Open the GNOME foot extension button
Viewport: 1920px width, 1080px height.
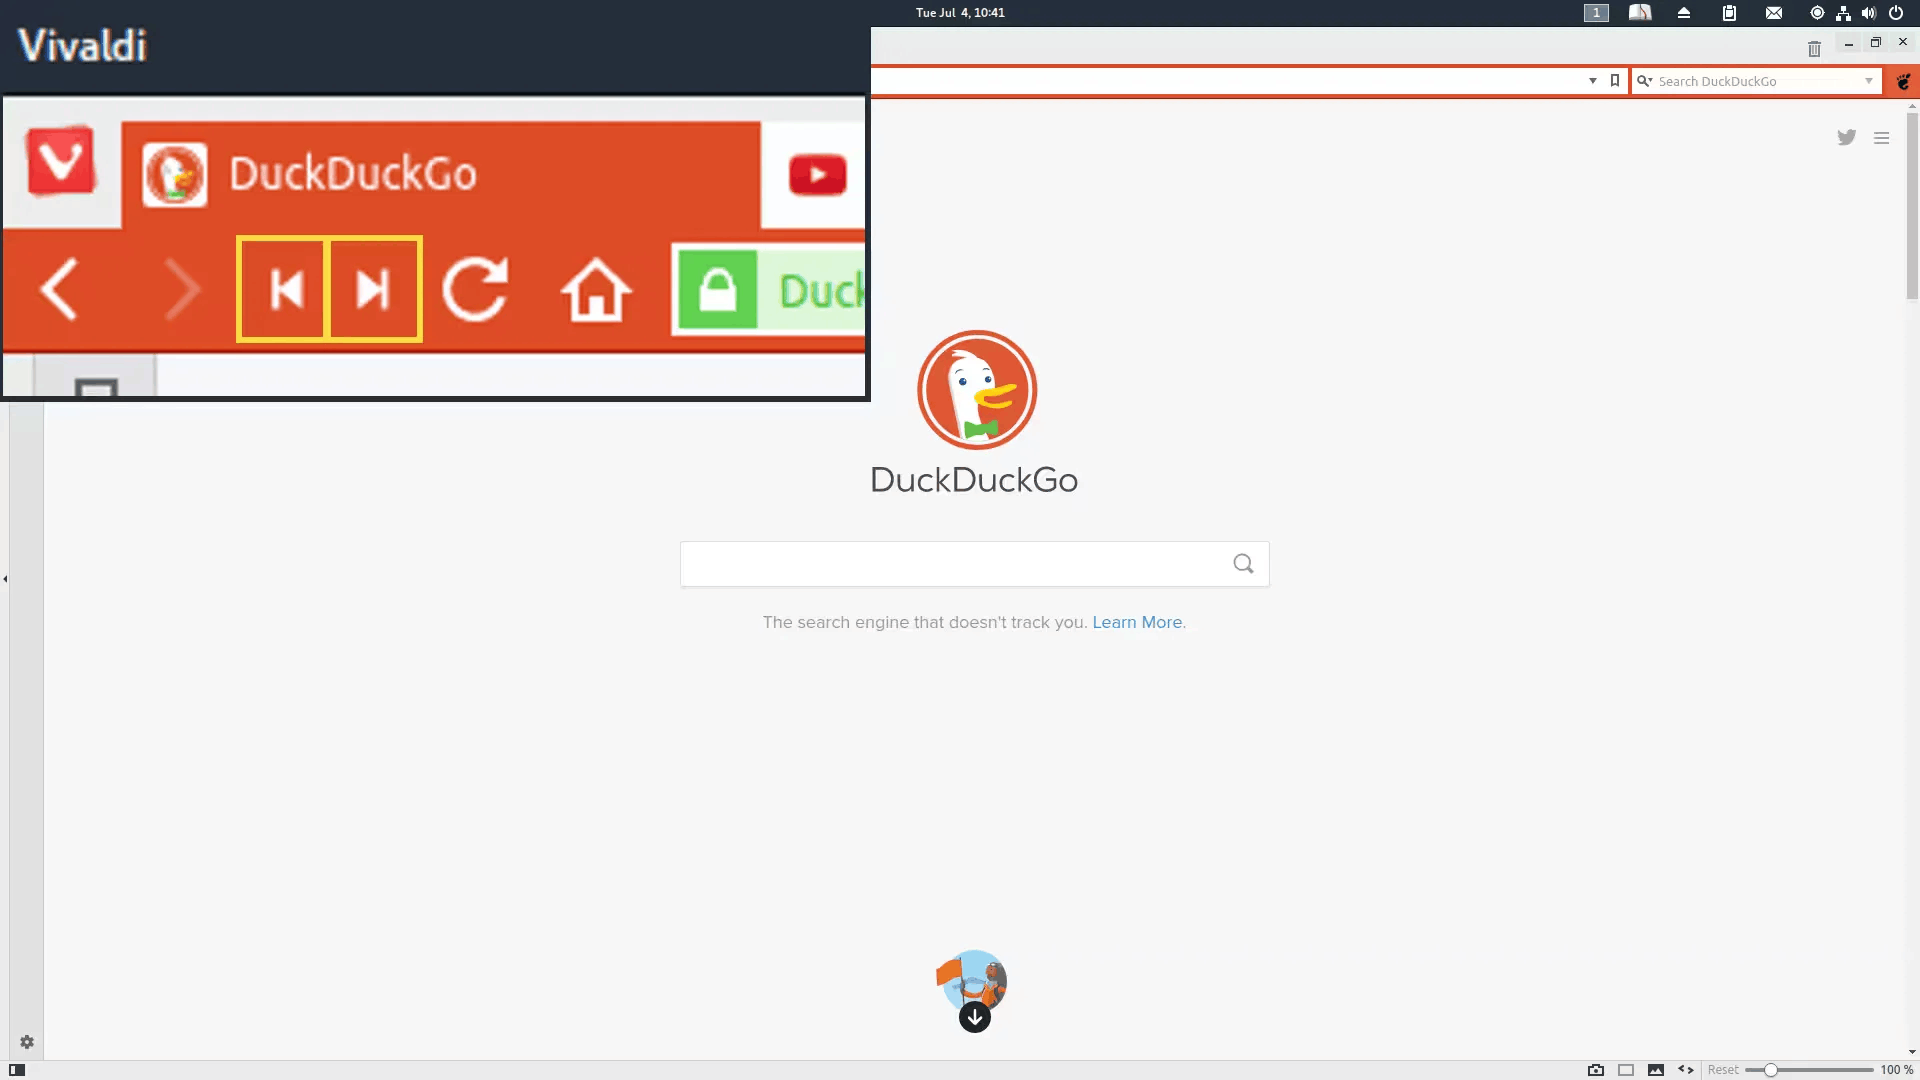point(1903,81)
